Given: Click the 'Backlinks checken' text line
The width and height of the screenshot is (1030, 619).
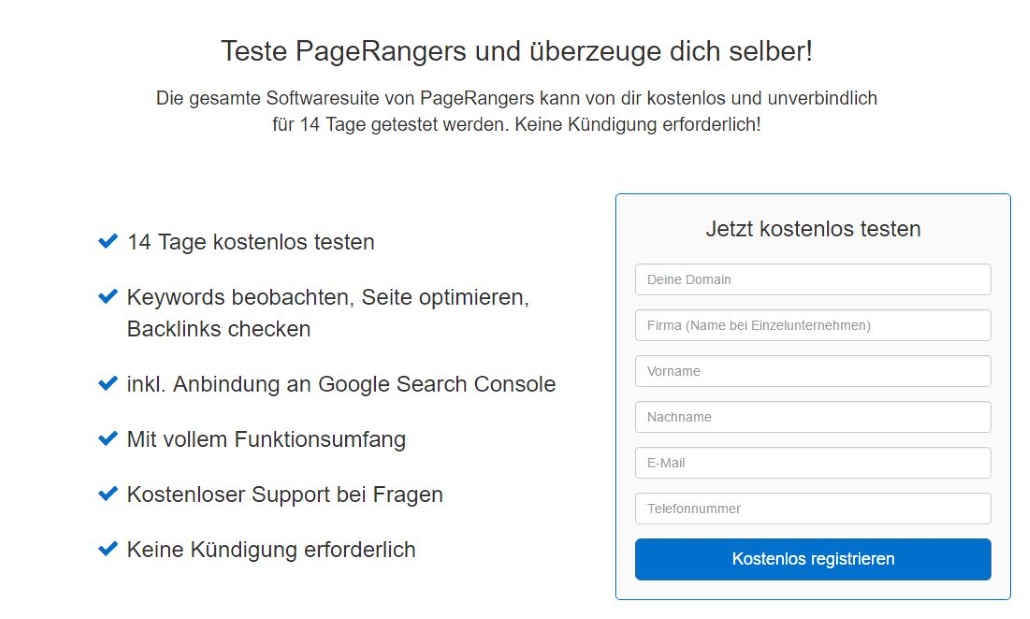Looking at the screenshot, I should click(x=218, y=329).
